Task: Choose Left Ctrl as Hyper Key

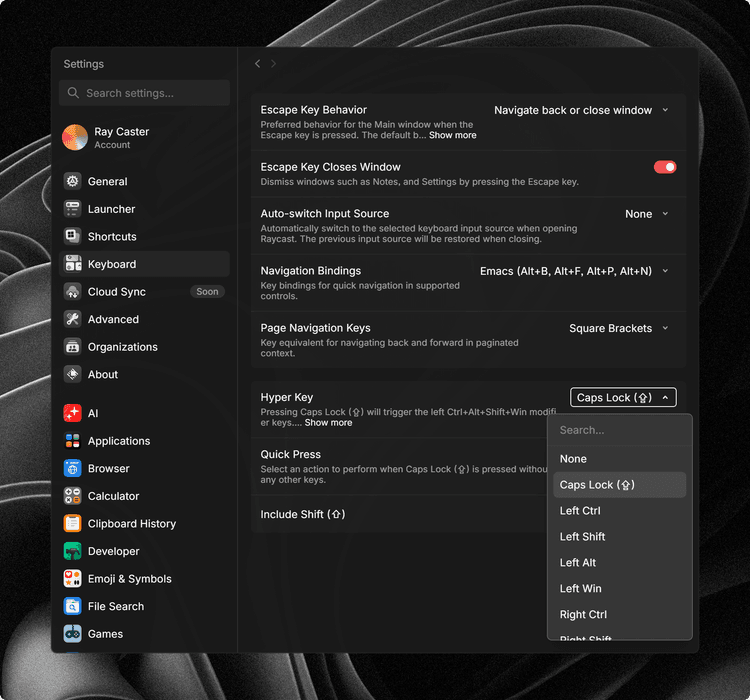Action: tap(619, 511)
